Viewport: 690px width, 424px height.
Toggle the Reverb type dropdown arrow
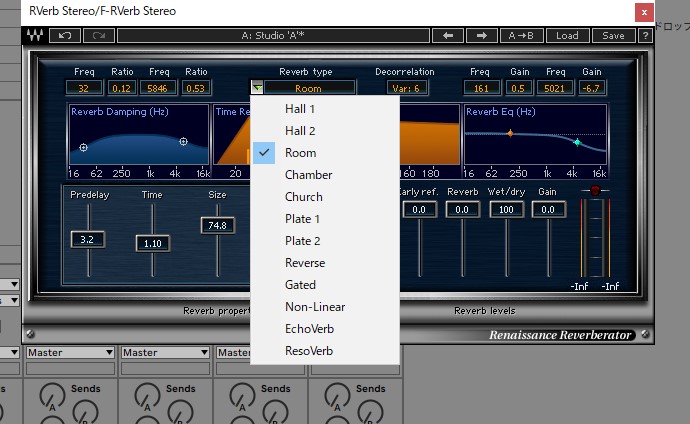pyautogui.click(x=257, y=88)
